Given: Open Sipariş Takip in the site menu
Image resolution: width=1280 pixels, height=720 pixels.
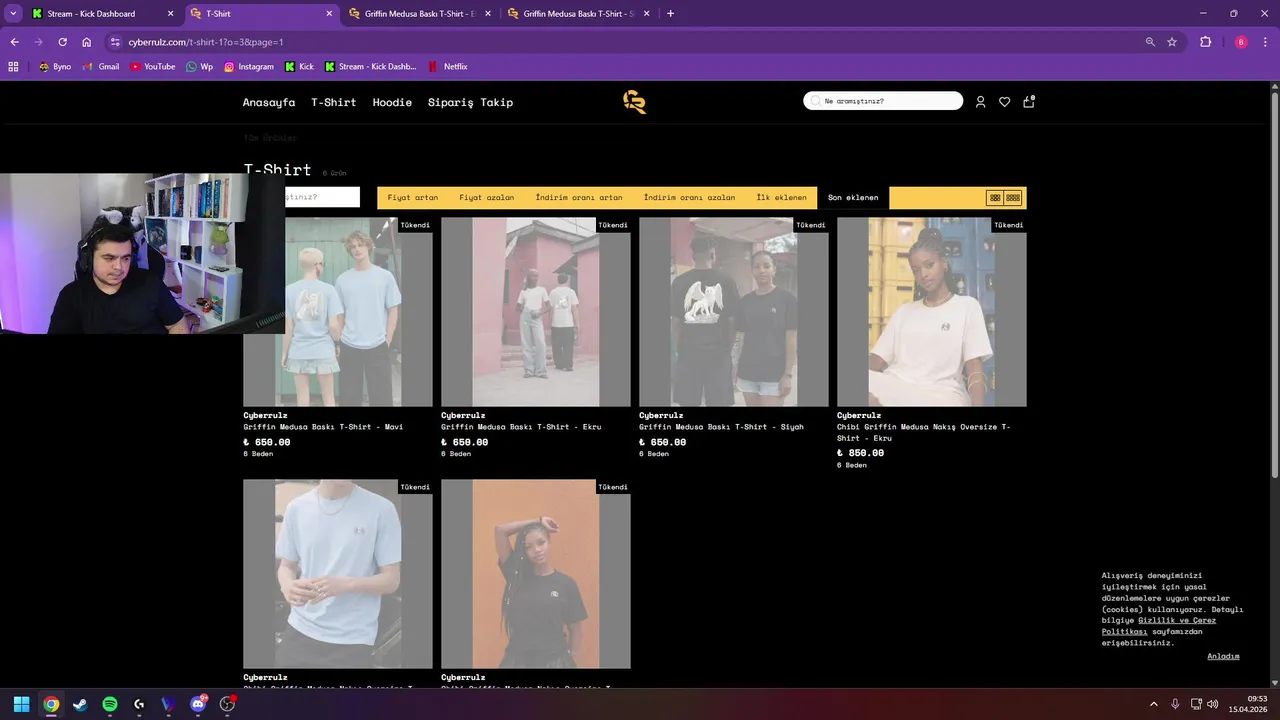Looking at the screenshot, I should coord(470,102).
